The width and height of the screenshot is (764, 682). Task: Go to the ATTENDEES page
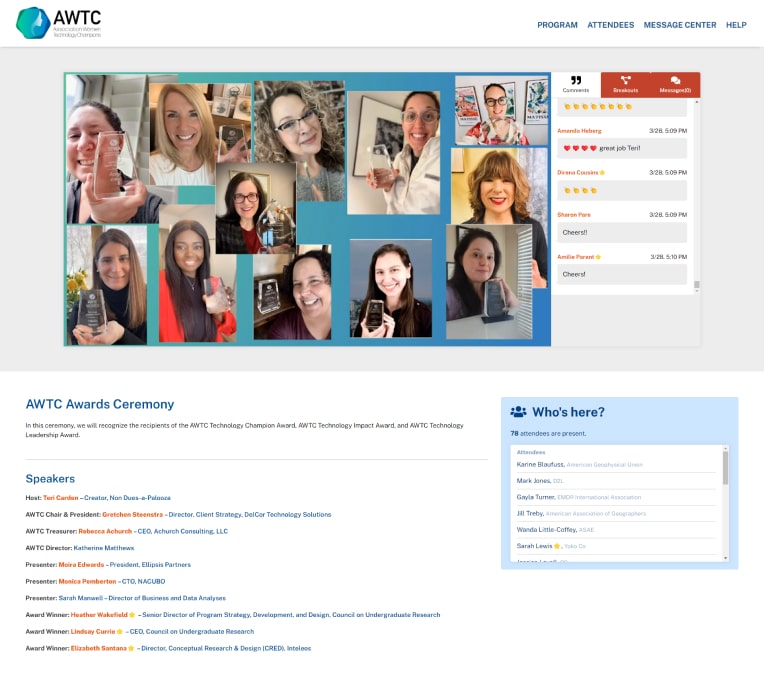click(x=611, y=25)
